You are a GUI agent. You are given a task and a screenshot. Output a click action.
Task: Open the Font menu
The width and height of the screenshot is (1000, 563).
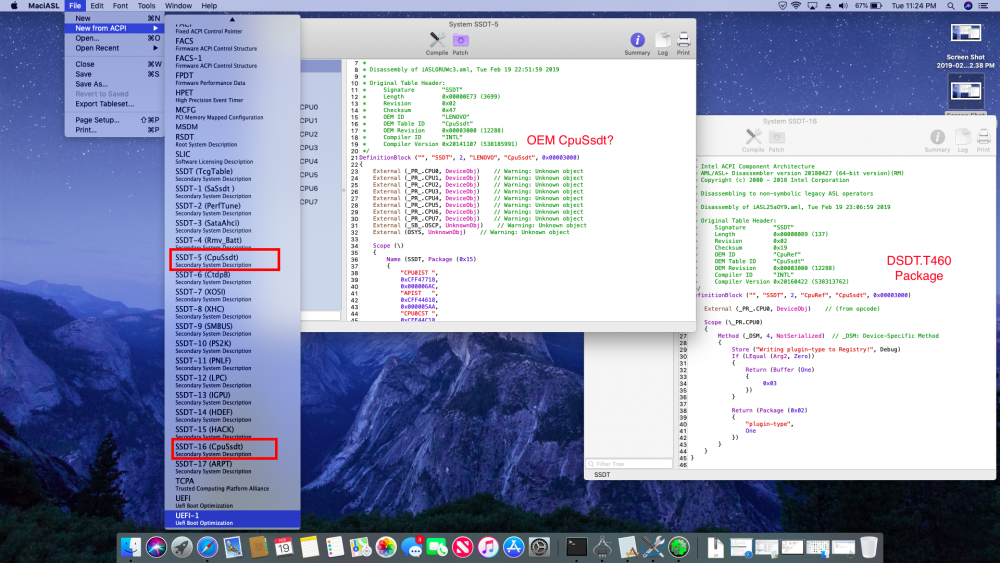[x=120, y=6]
